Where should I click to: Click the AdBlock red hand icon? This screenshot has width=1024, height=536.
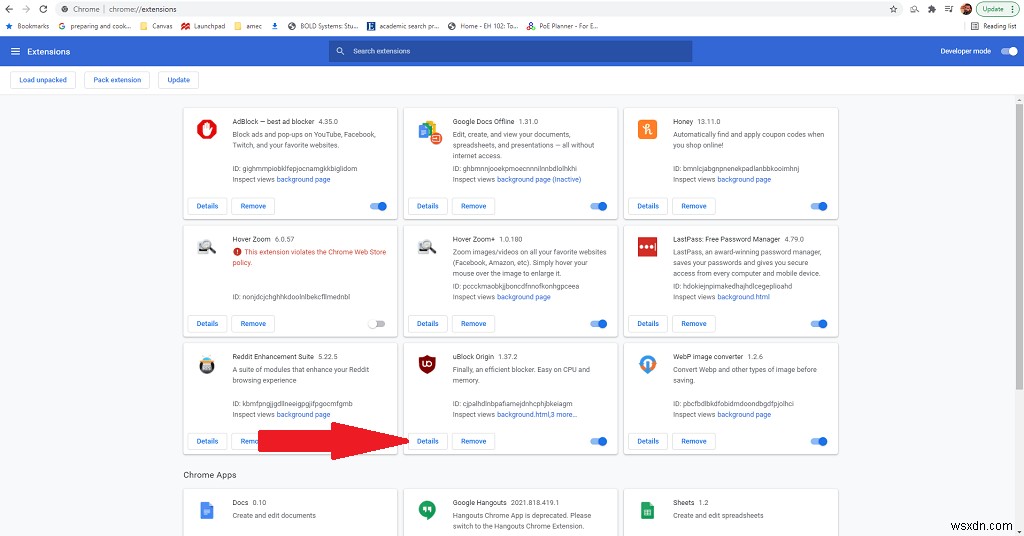tap(207, 129)
